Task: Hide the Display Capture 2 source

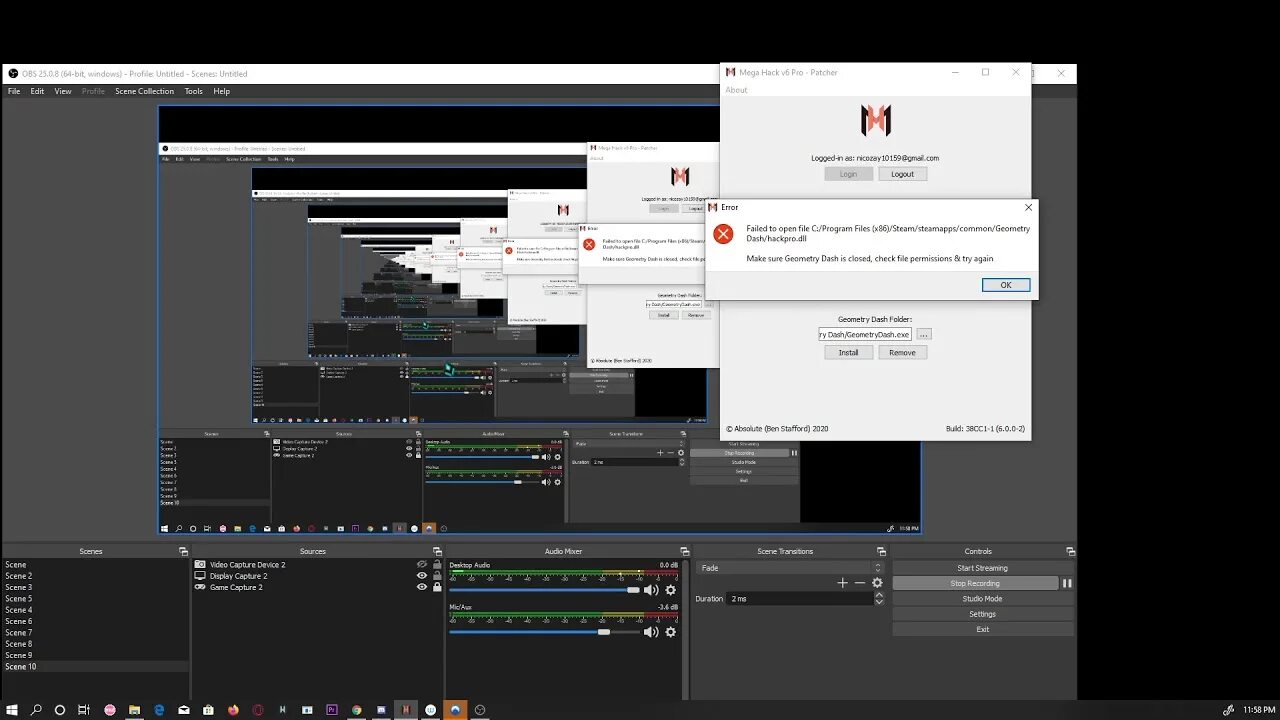Action: click(422, 576)
